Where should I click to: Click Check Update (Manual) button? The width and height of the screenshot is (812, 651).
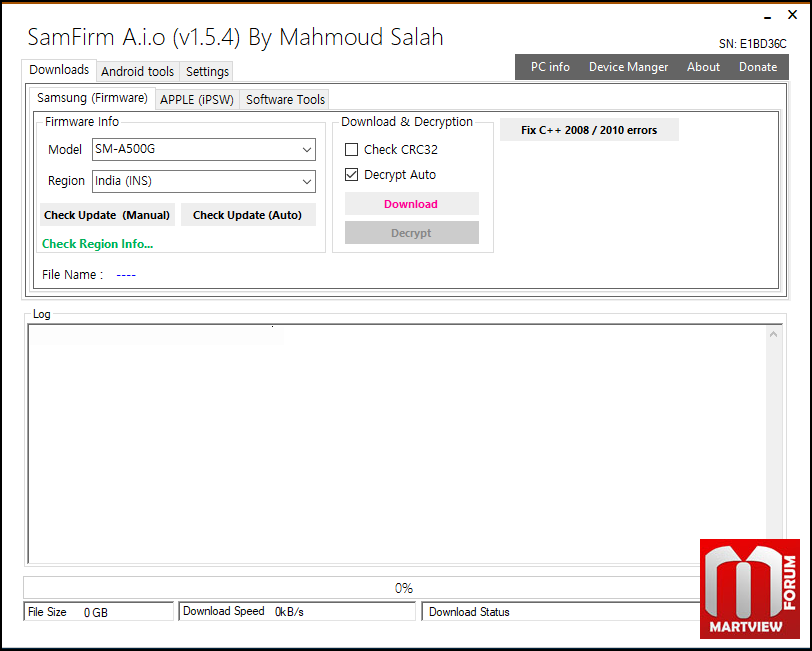tap(107, 215)
